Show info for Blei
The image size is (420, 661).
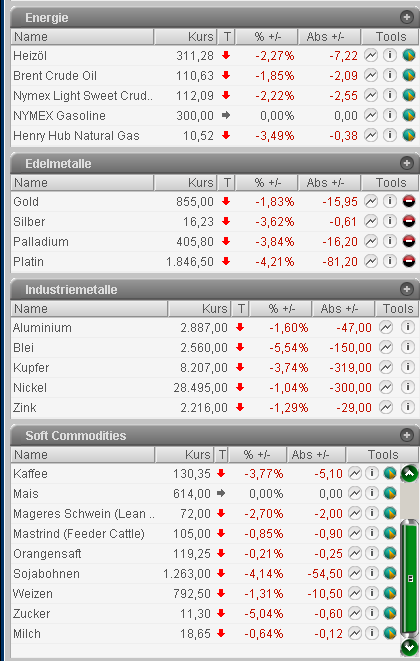407,347
